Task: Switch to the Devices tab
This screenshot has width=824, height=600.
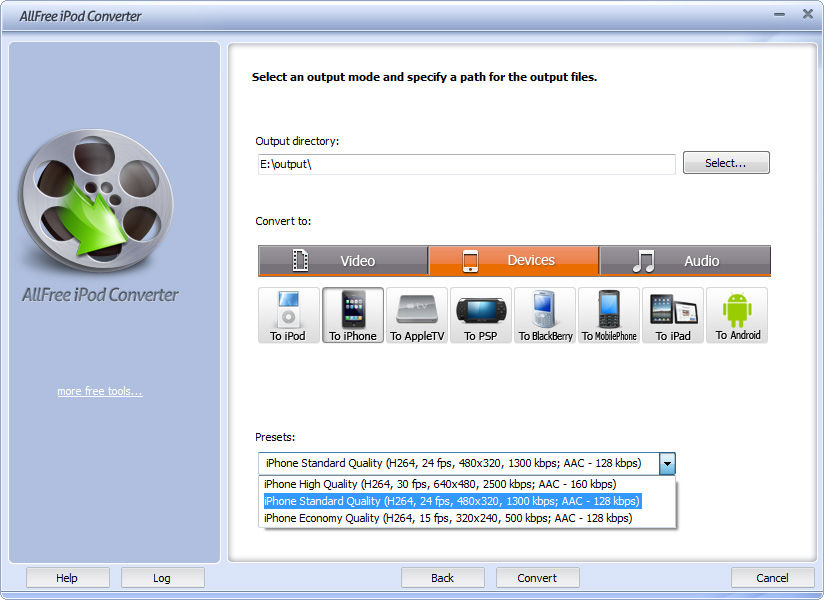Action: (x=514, y=261)
